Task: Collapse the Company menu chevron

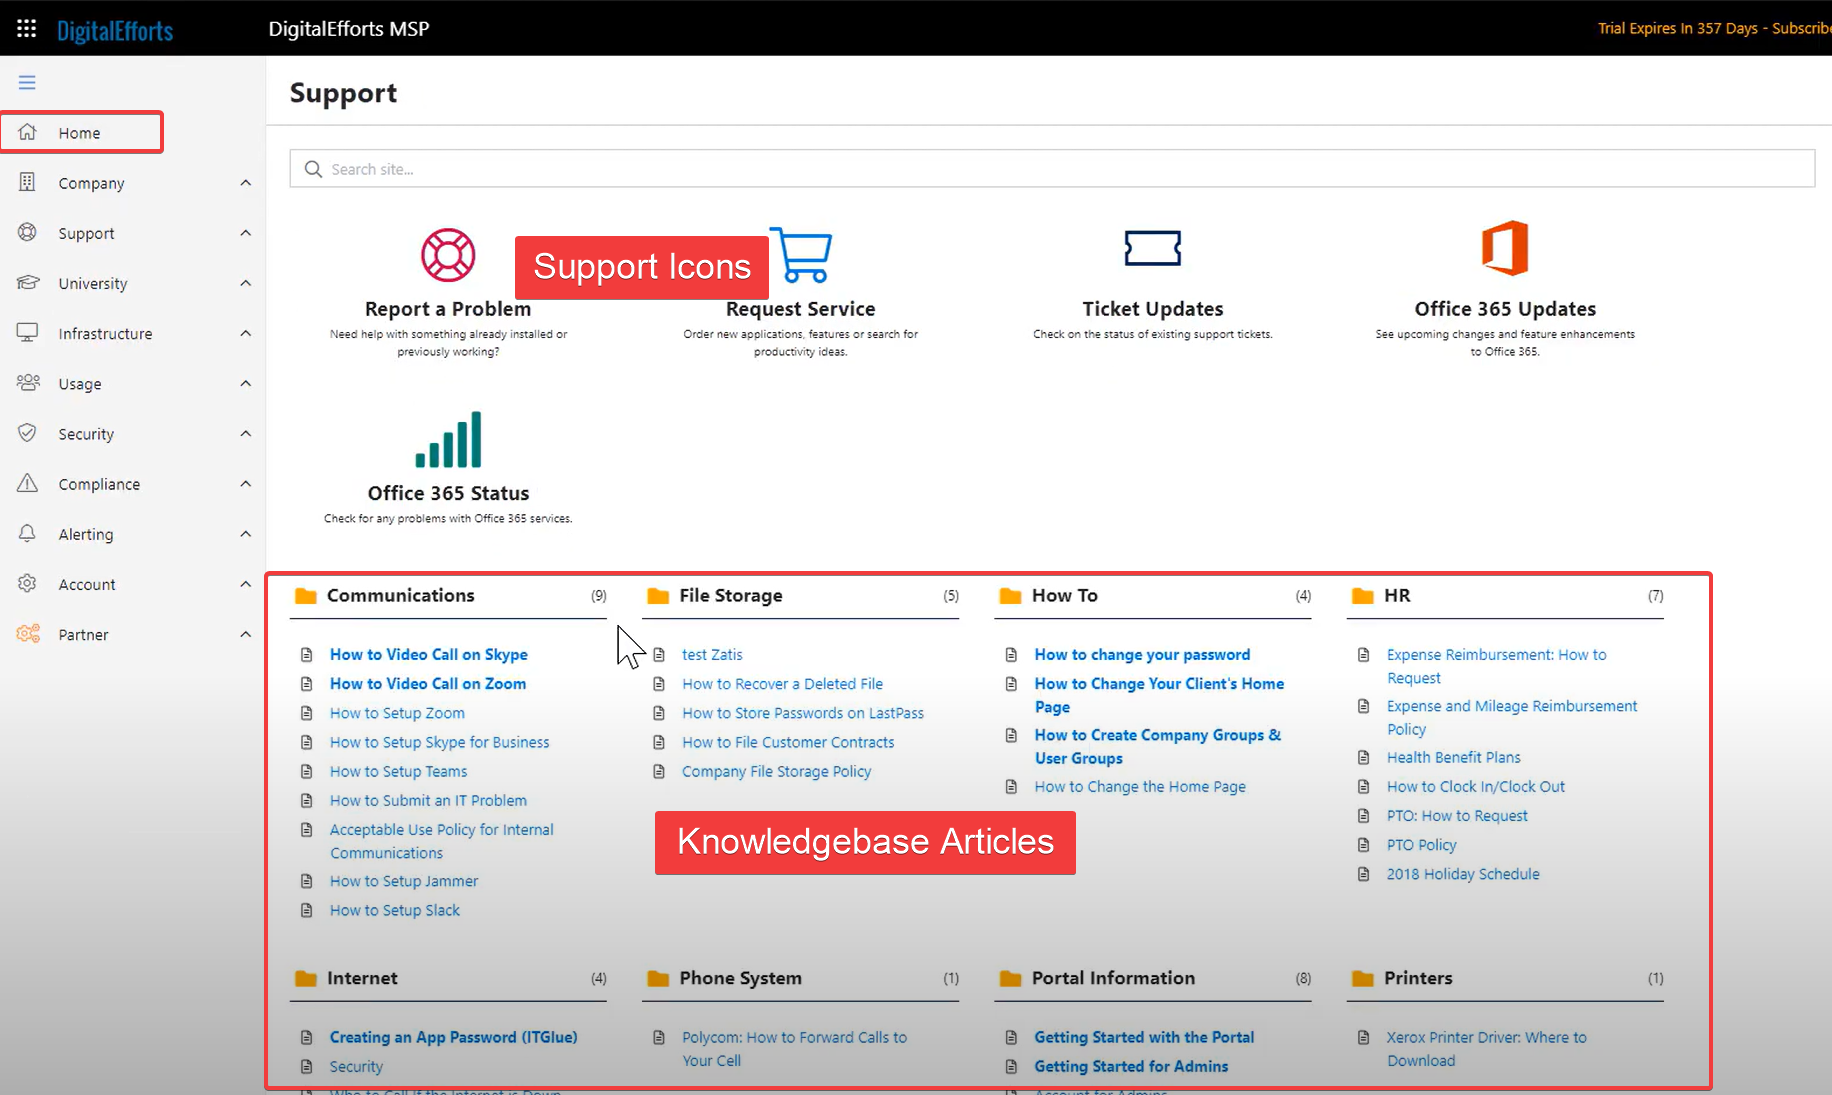Action: [246, 183]
